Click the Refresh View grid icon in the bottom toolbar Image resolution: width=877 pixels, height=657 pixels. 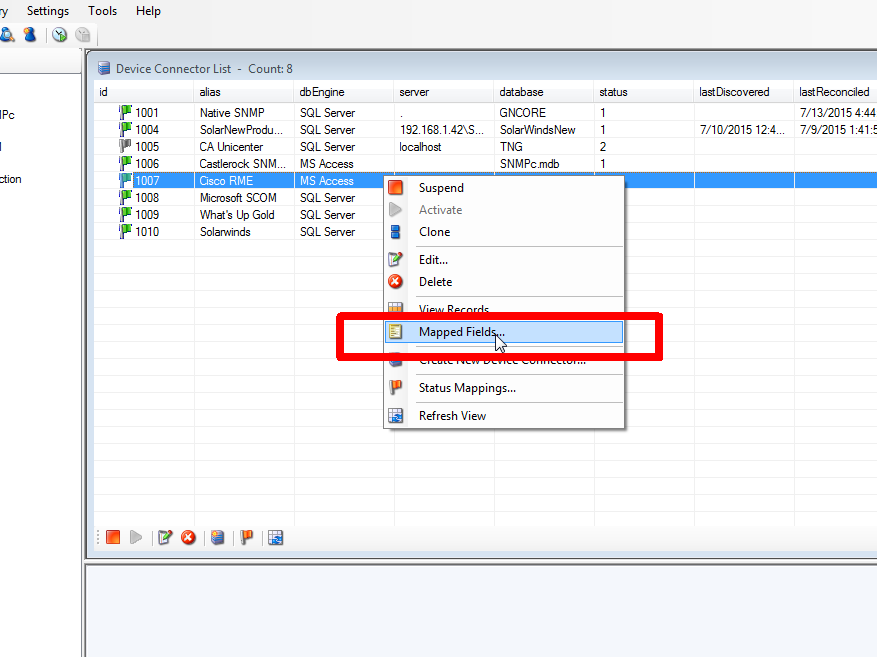click(x=275, y=538)
